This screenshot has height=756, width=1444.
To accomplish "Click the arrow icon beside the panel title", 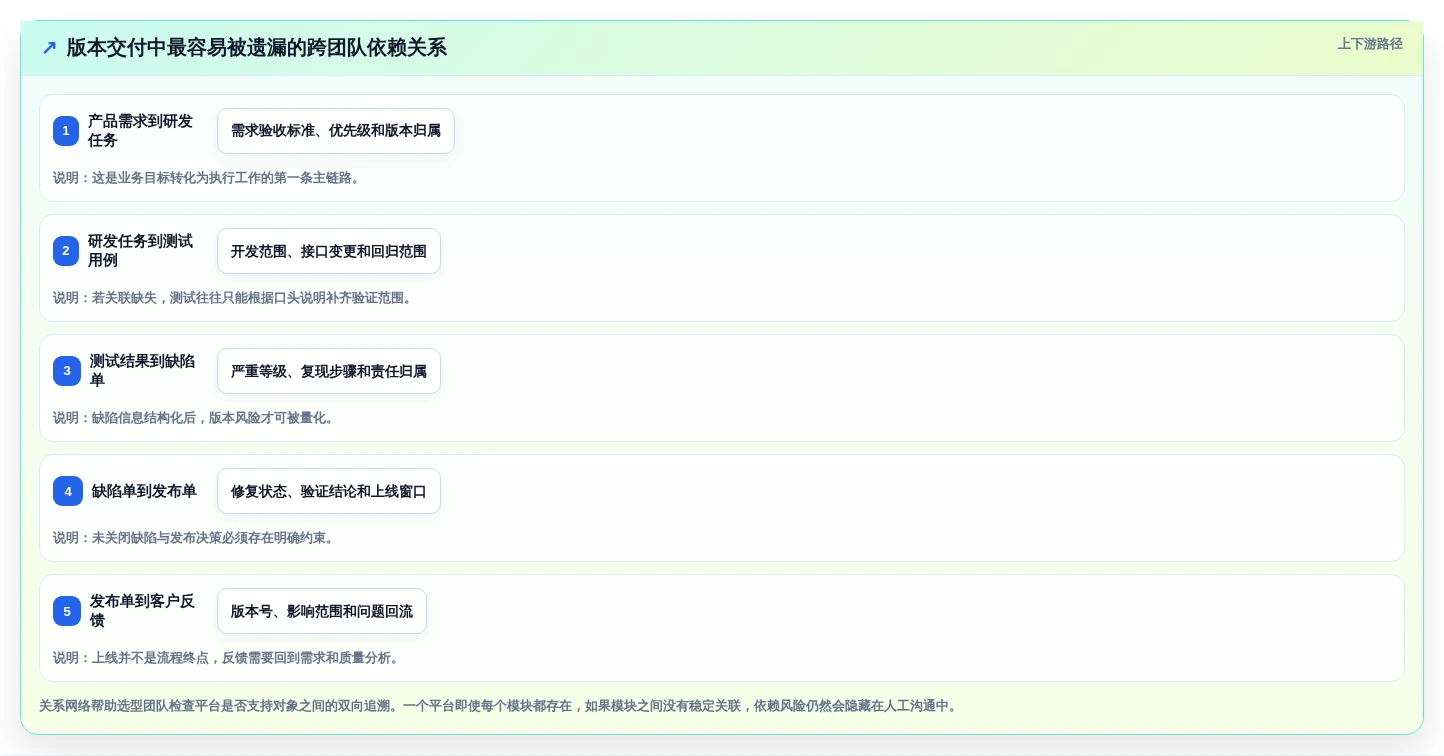I will (49, 48).
